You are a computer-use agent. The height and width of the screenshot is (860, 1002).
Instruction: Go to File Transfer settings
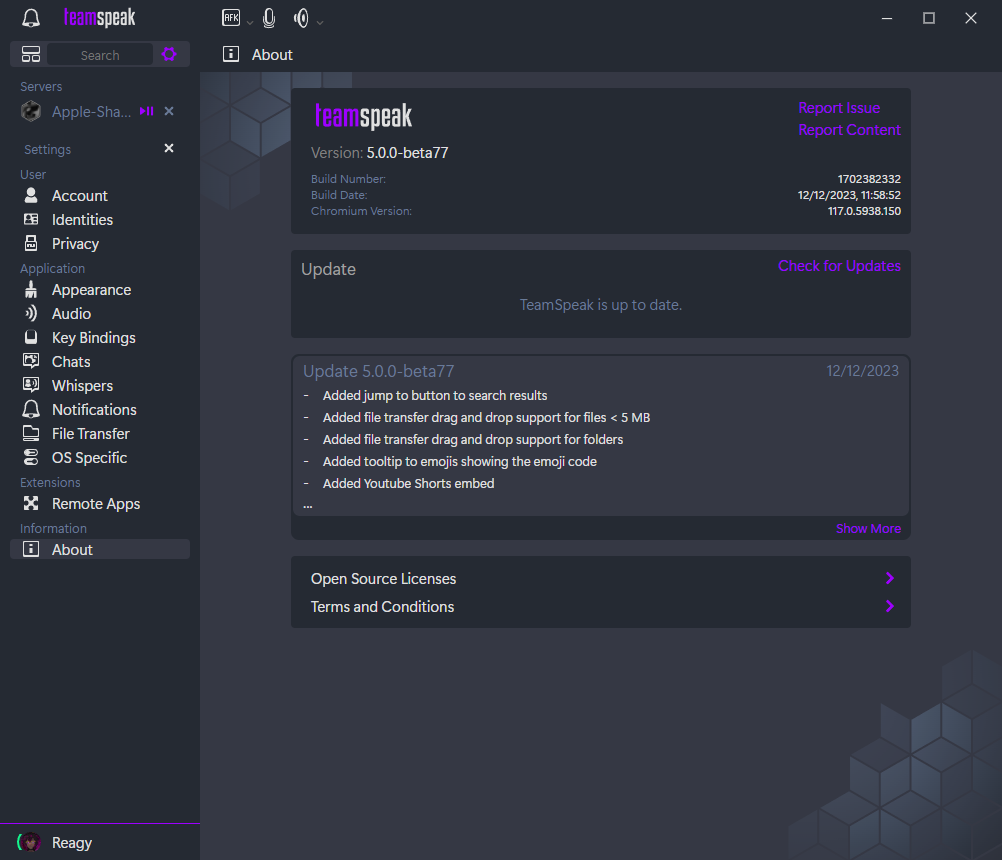(100, 434)
